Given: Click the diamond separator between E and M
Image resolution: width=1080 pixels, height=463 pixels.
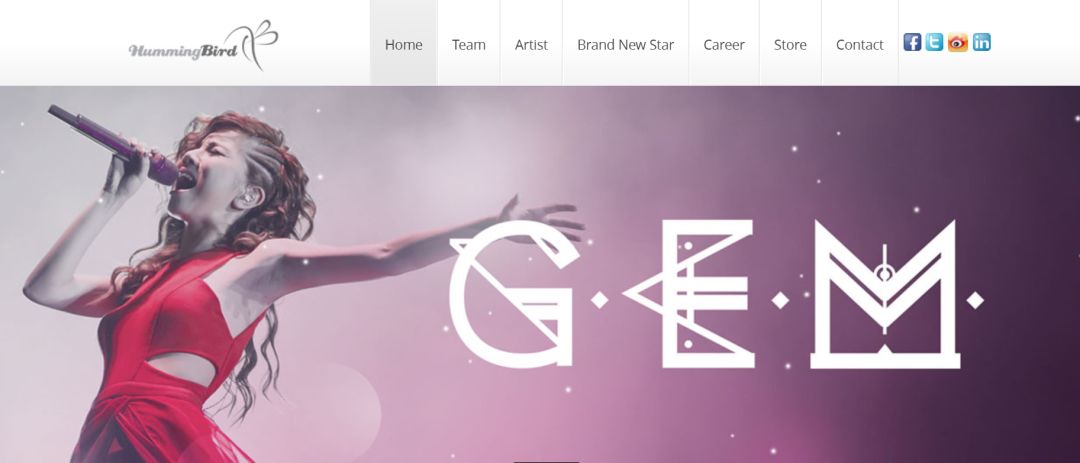Looking at the screenshot, I should point(780,300).
